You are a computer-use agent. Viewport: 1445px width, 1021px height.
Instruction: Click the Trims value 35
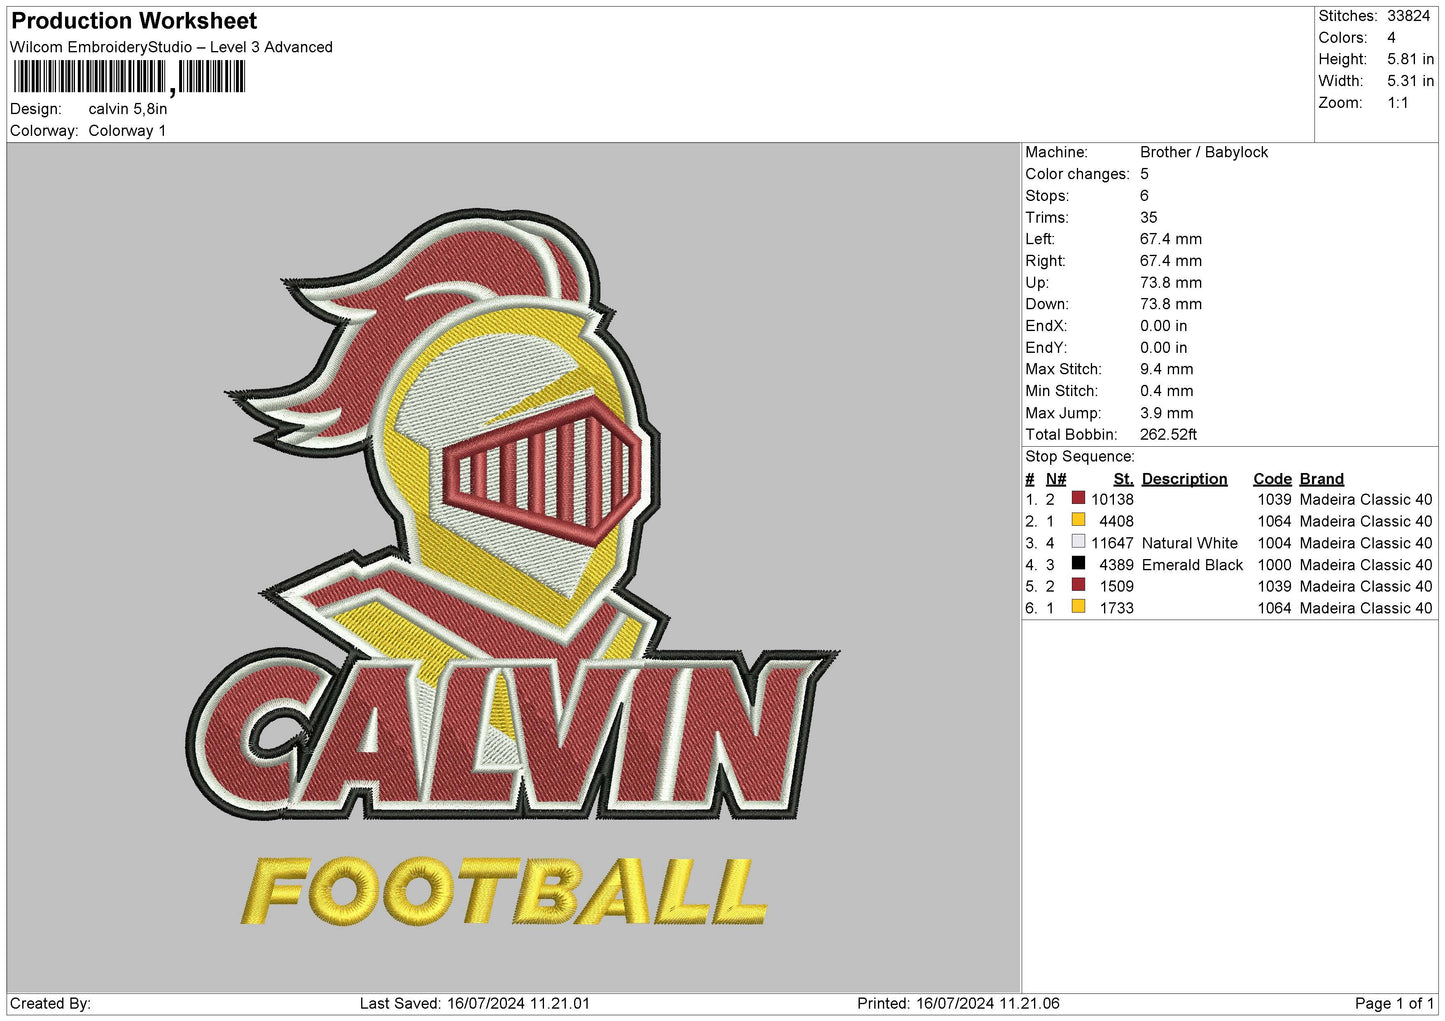[x=1149, y=217]
